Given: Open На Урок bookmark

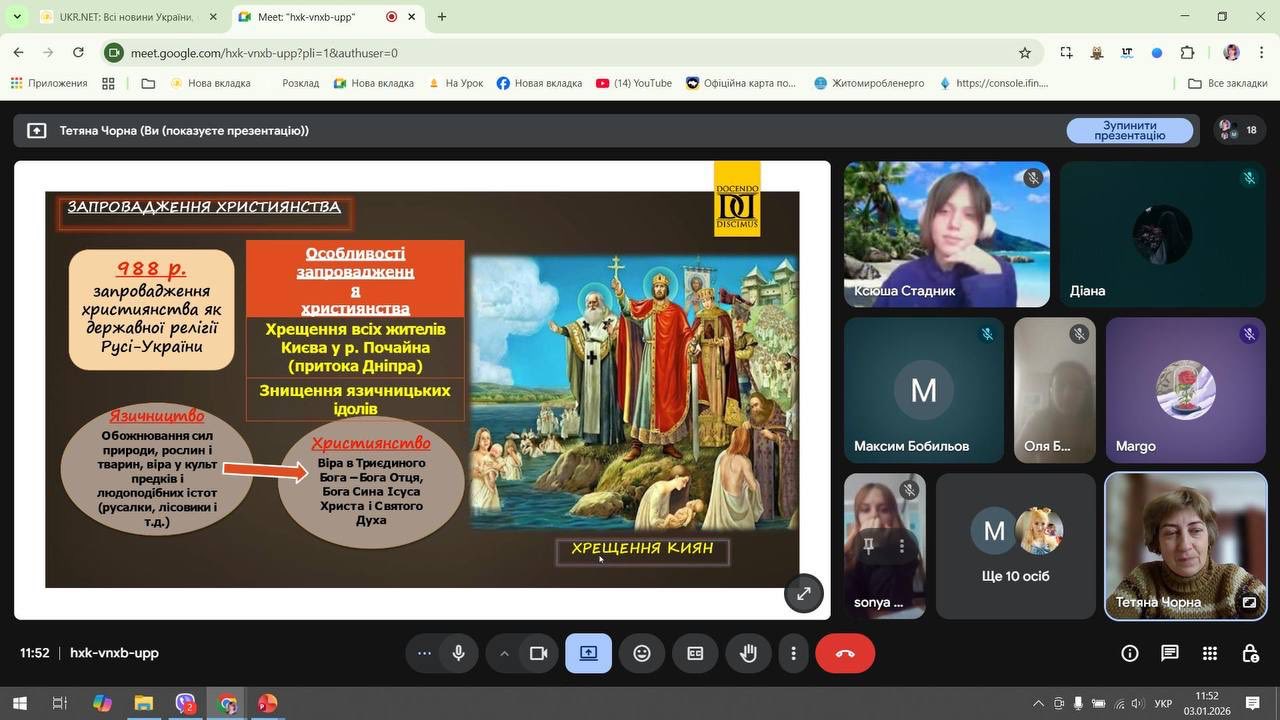Looking at the screenshot, I should (x=455, y=83).
